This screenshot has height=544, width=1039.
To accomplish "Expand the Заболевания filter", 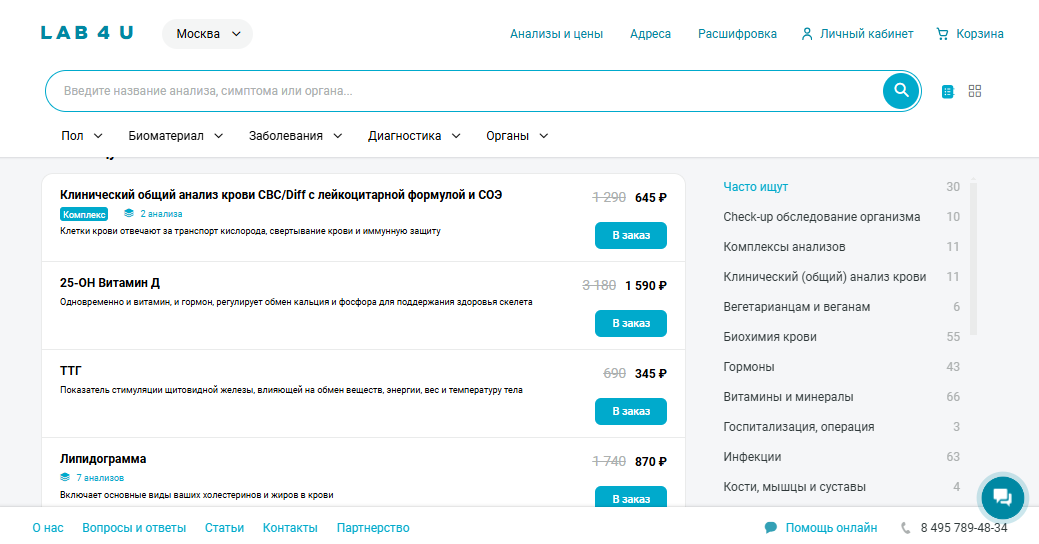I will [296, 136].
